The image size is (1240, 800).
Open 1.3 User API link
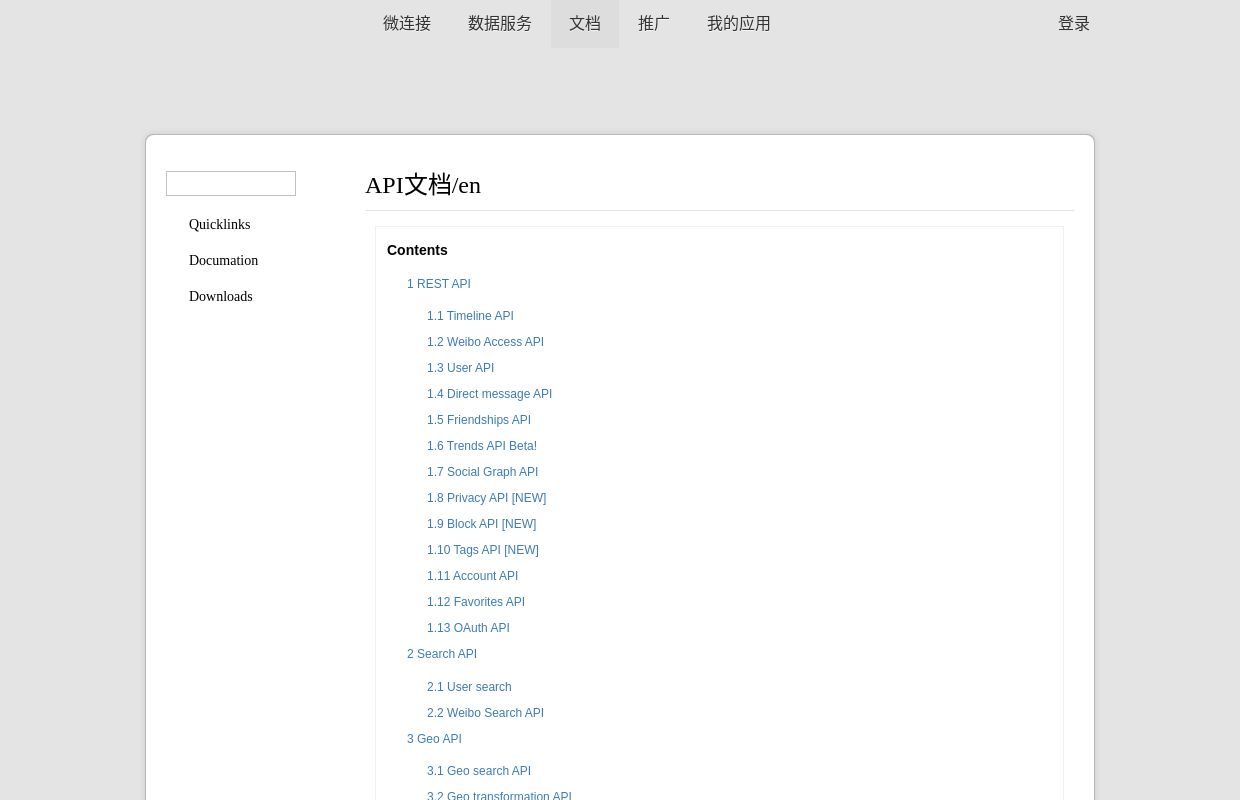click(460, 368)
